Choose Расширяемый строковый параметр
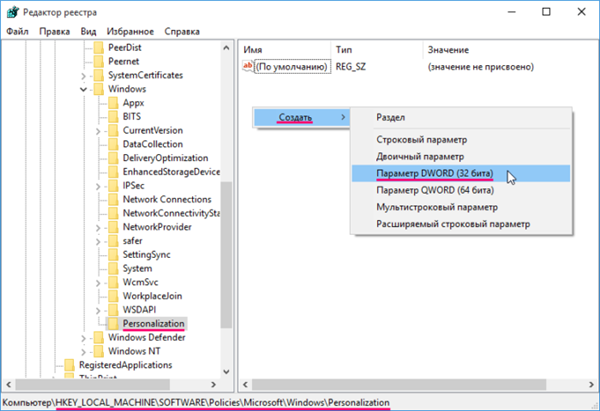This screenshot has height=411, width=600. [x=461, y=224]
